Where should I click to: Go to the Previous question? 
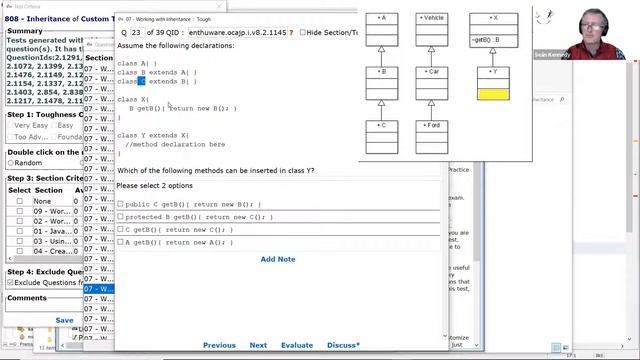219,345
